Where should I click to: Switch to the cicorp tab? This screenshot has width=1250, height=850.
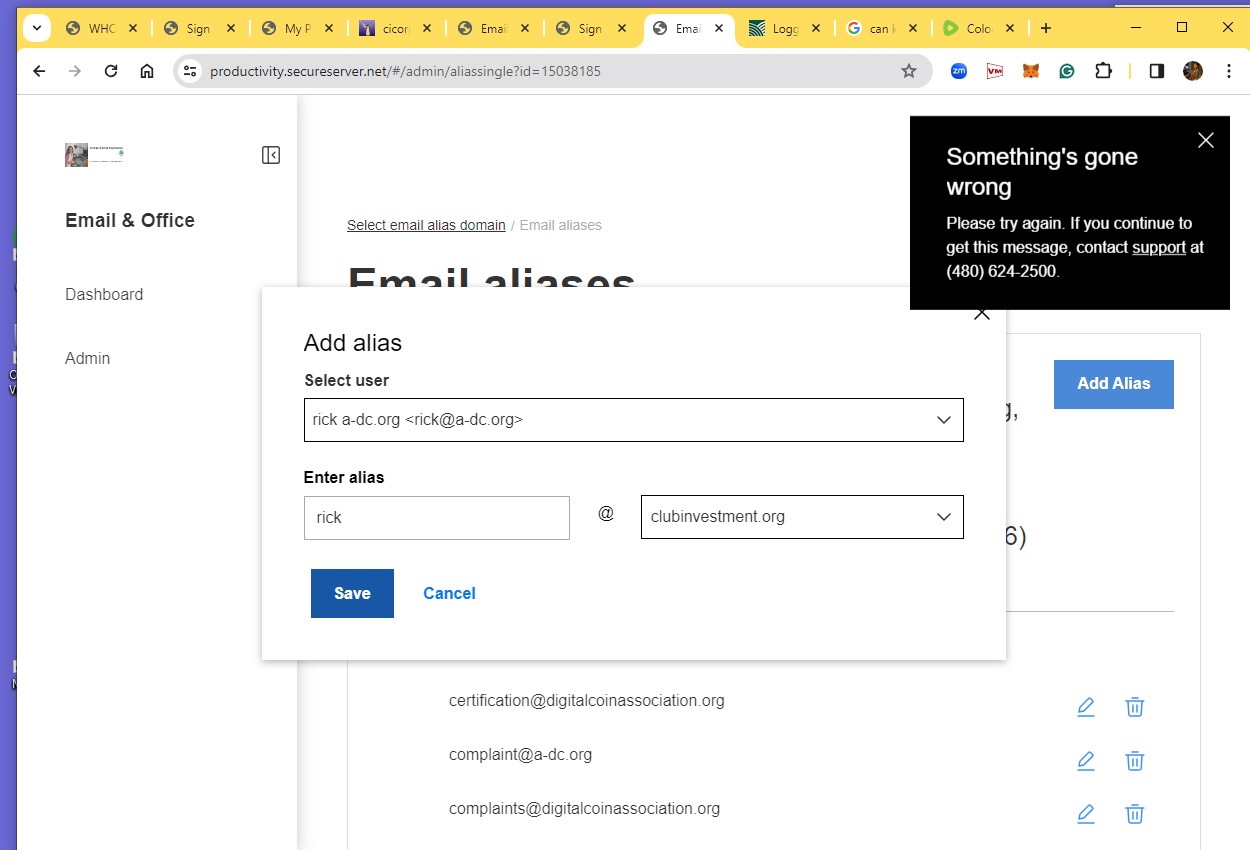396,28
